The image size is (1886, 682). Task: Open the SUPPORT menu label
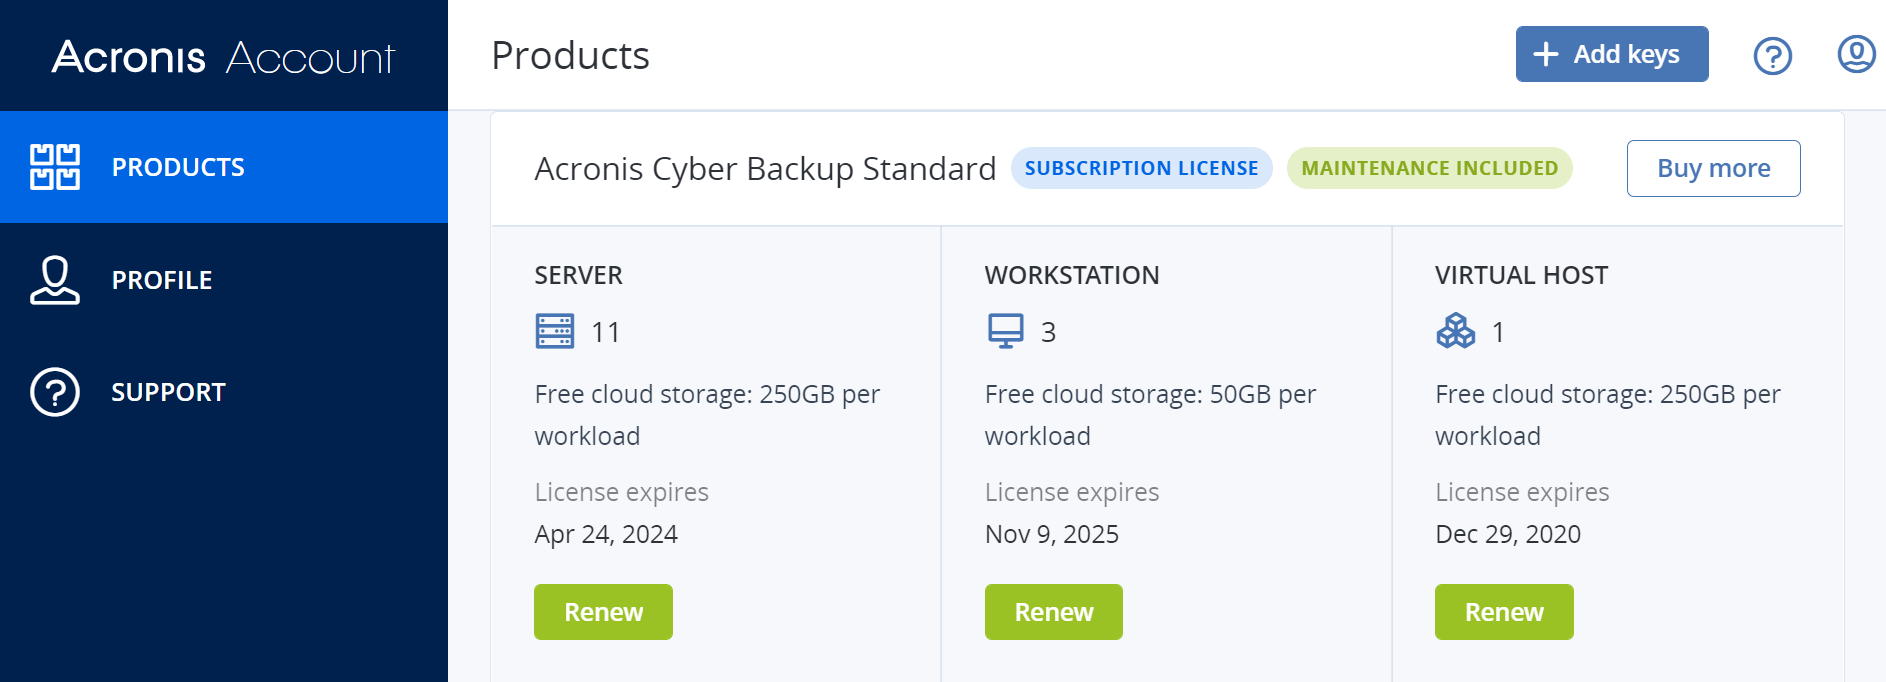point(168,392)
